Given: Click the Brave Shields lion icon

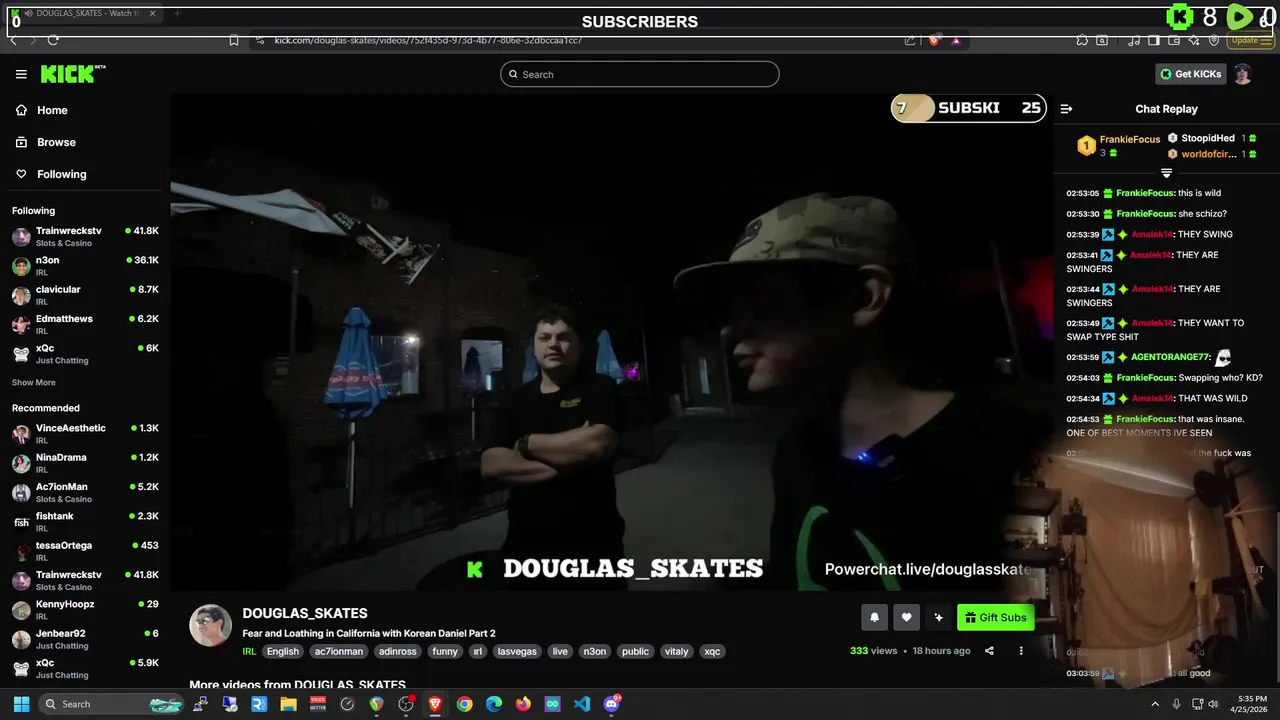Looking at the screenshot, I should tap(934, 40).
